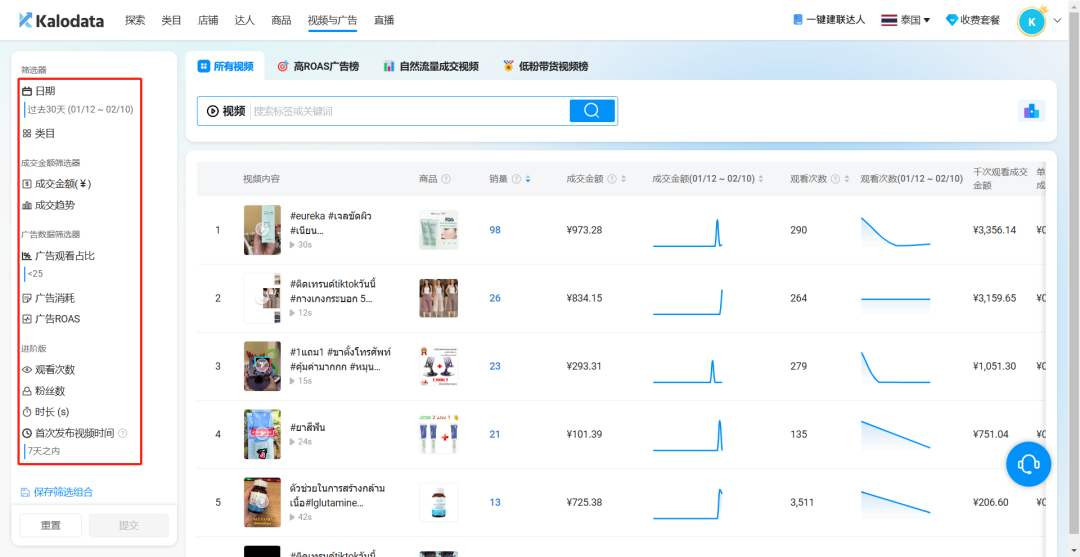Expand the account menu chevron
The image size is (1080, 557).
(x=1057, y=21)
